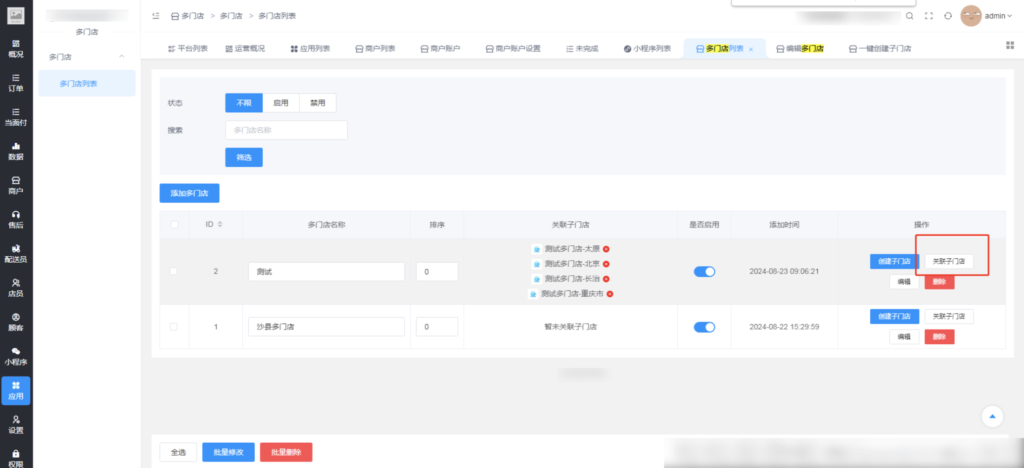This screenshot has width=1024, height=468.
Task: Click the search magnifier icon in the header
Action: pyautogui.click(x=910, y=16)
